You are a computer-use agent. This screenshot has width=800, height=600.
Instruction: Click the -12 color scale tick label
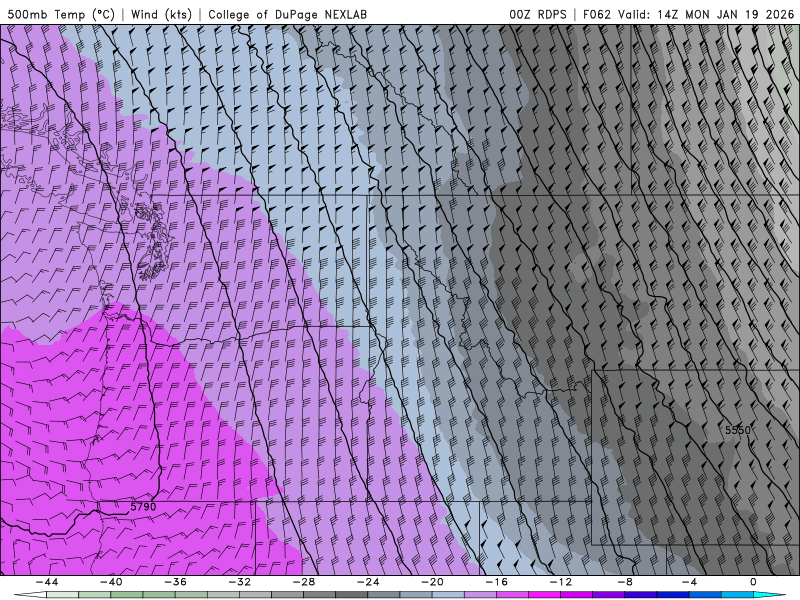(x=561, y=582)
